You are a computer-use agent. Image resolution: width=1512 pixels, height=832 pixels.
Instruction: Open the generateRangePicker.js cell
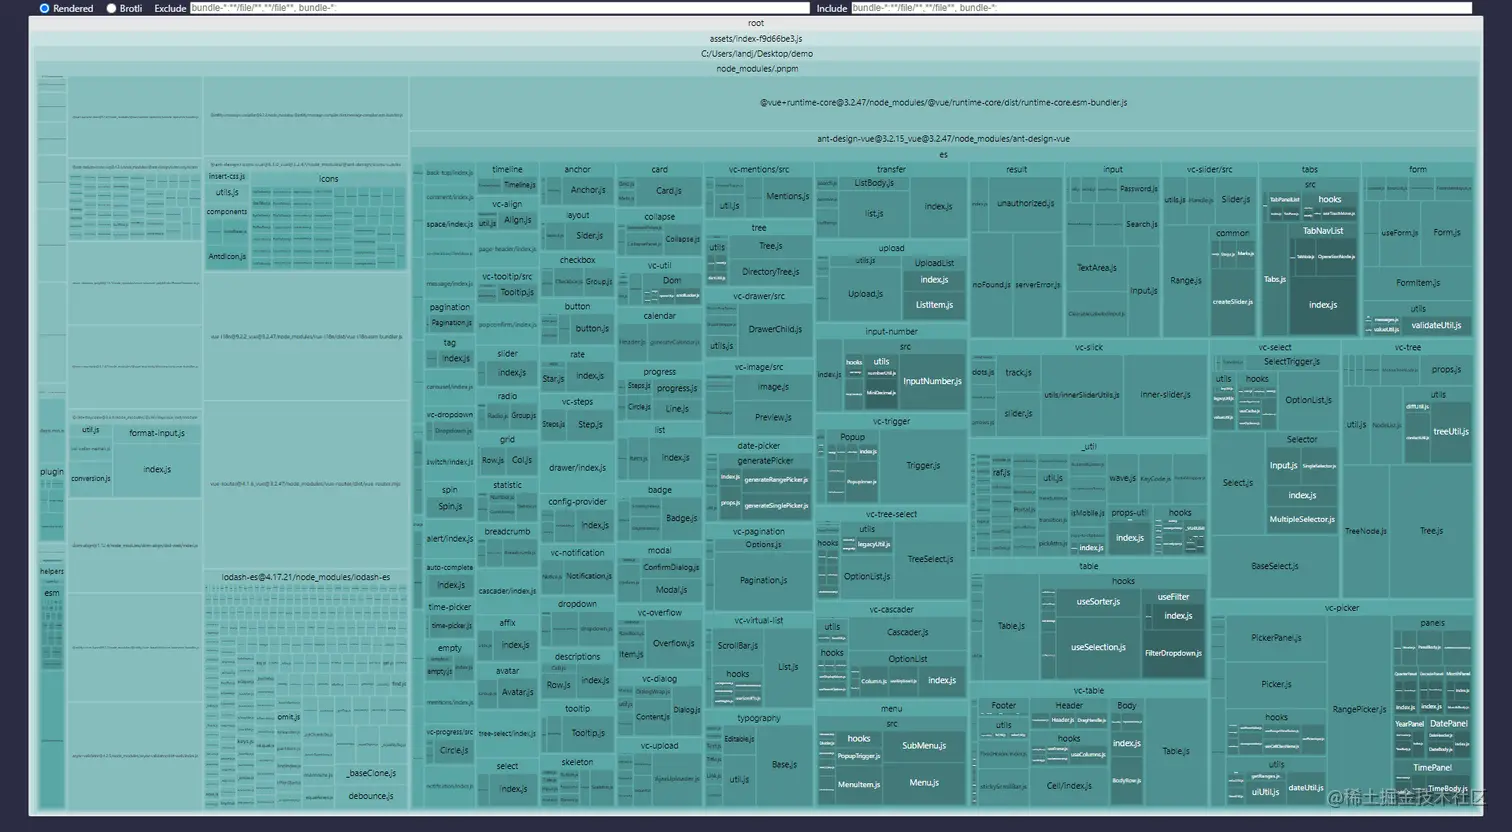[776, 480]
